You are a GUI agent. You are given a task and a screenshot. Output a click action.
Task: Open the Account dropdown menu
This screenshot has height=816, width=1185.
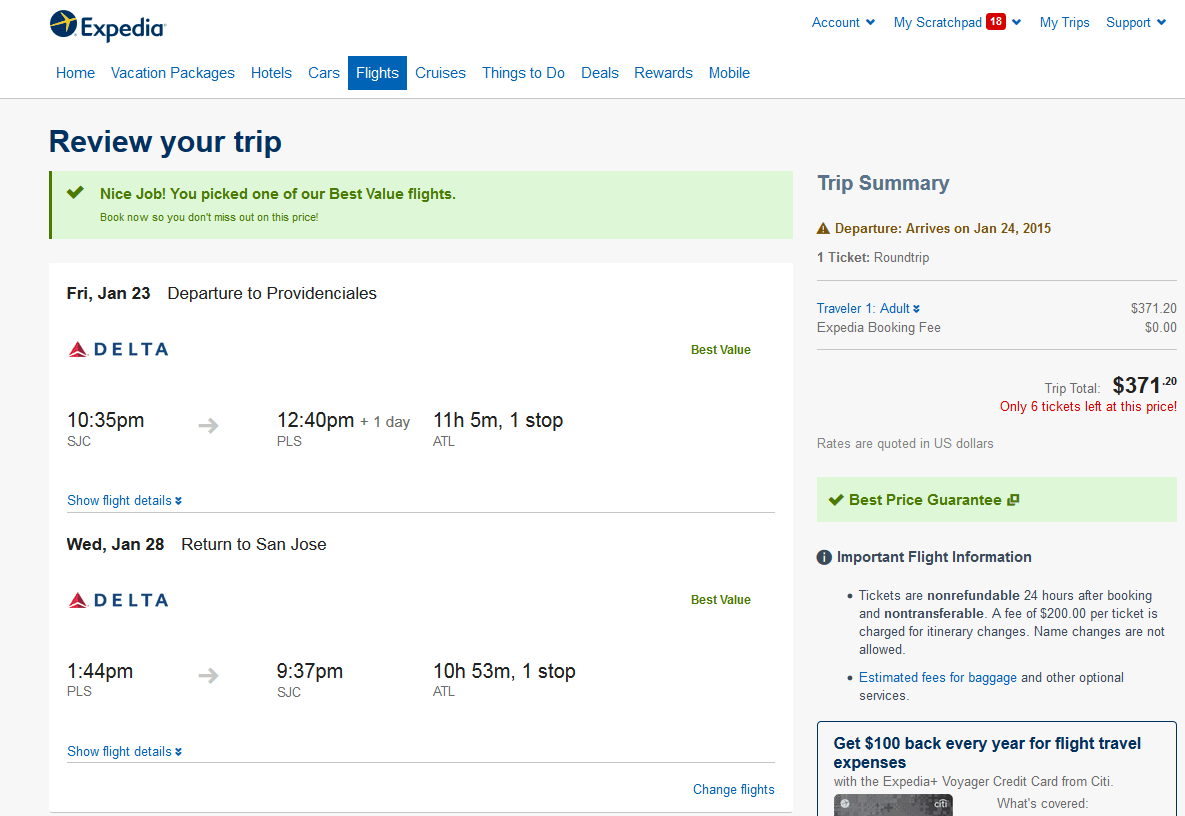843,22
